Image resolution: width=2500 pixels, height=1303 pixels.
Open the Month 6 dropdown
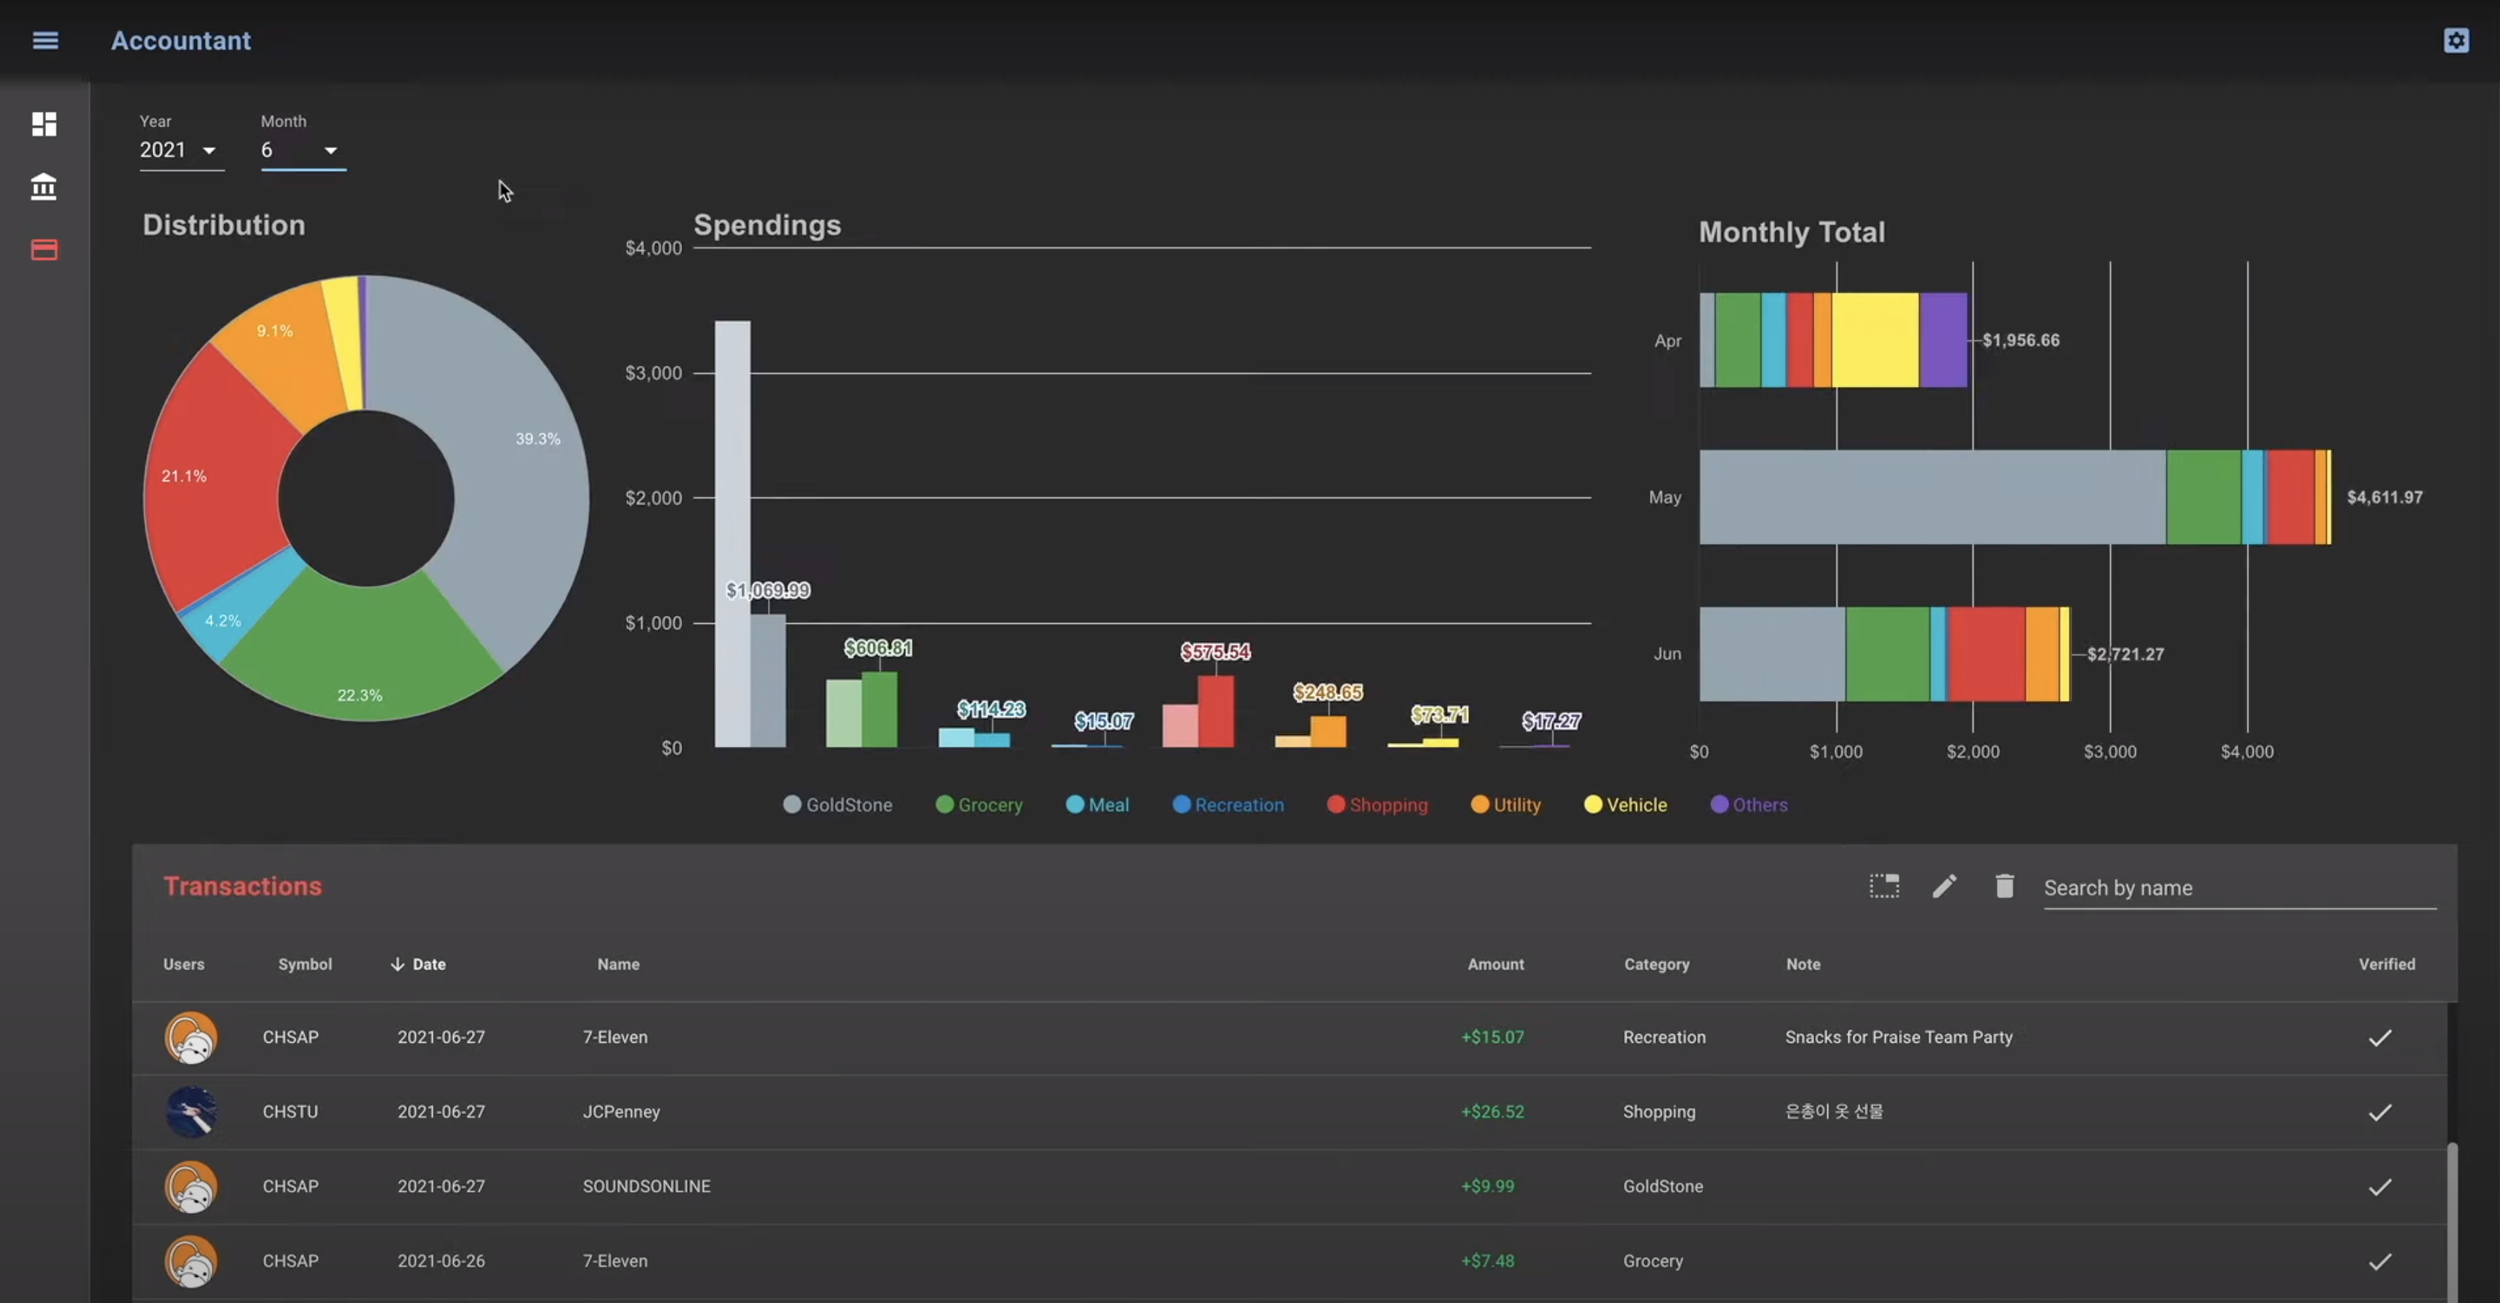click(303, 150)
